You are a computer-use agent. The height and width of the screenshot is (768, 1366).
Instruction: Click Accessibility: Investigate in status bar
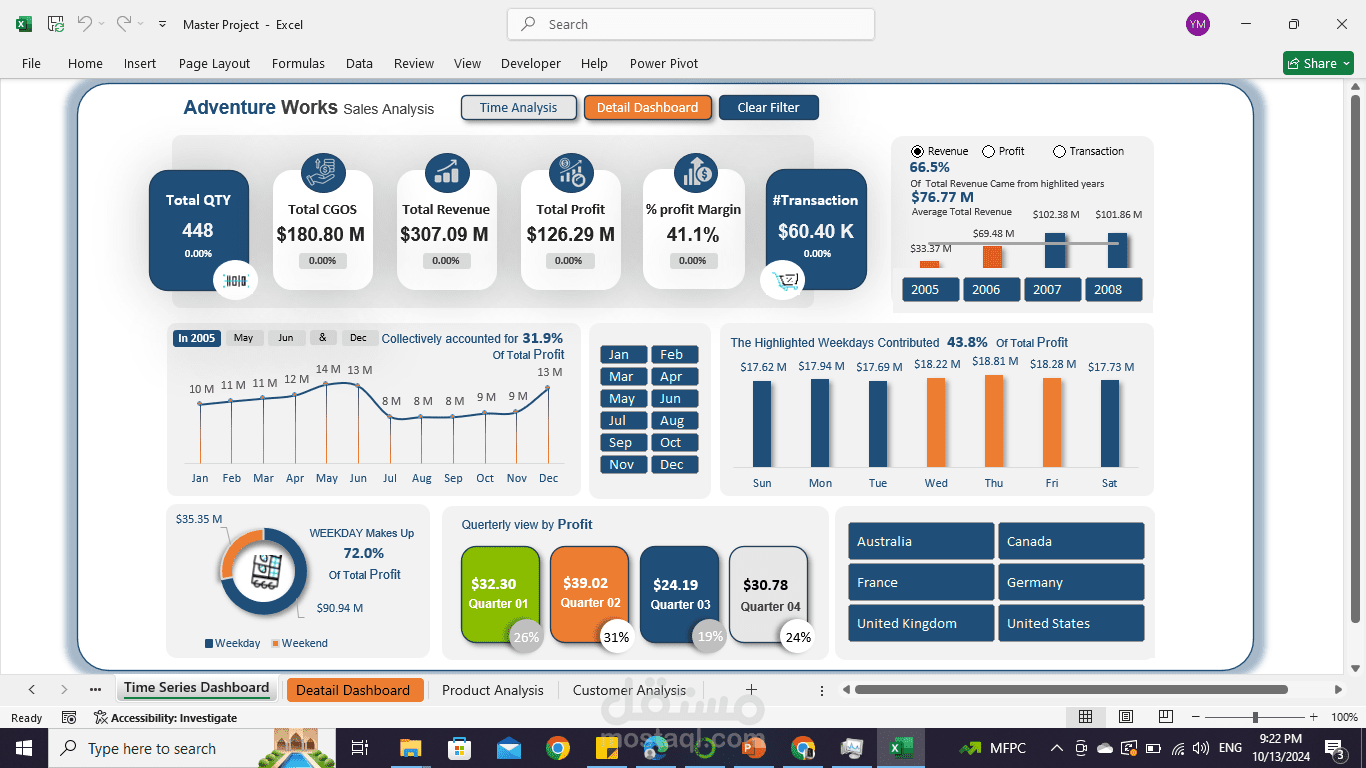(x=166, y=717)
